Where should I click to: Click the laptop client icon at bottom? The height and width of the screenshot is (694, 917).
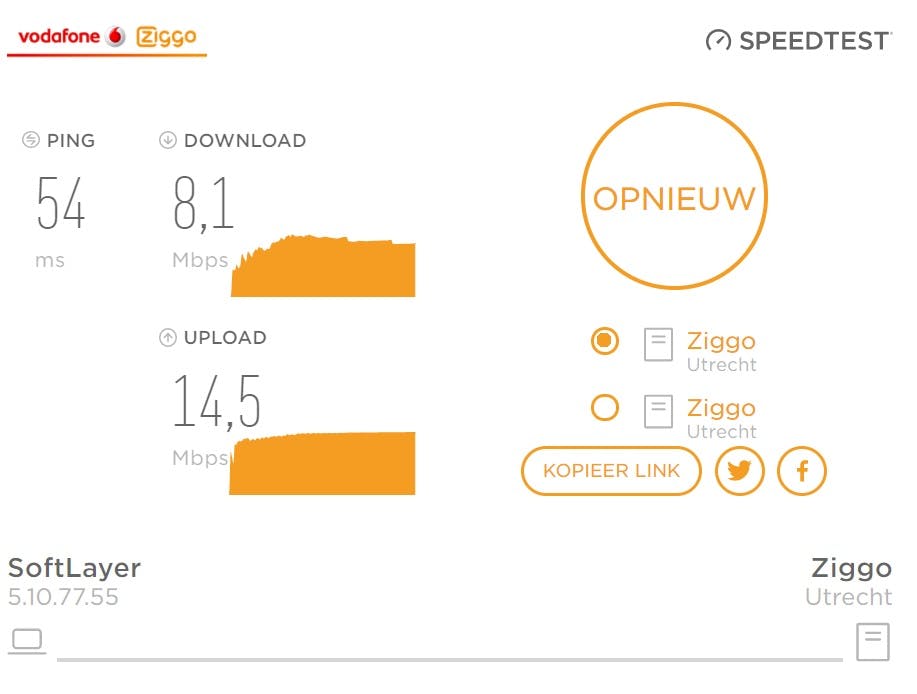(27, 640)
